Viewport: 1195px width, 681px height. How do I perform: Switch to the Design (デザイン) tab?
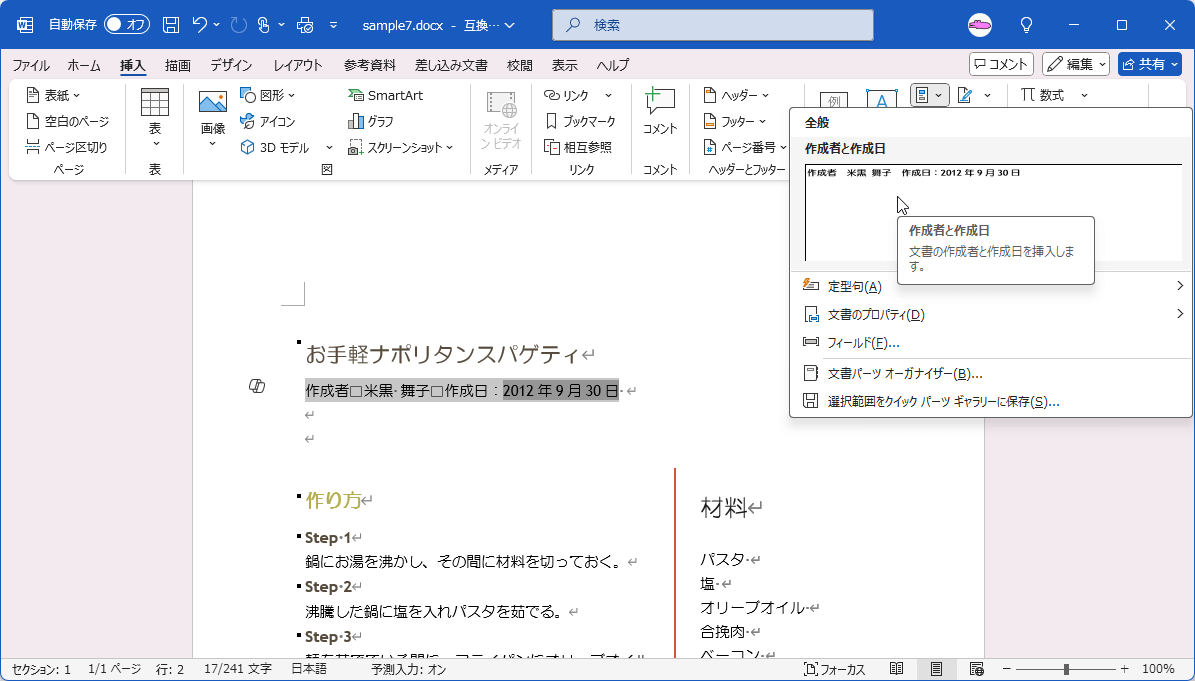coord(232,66)
